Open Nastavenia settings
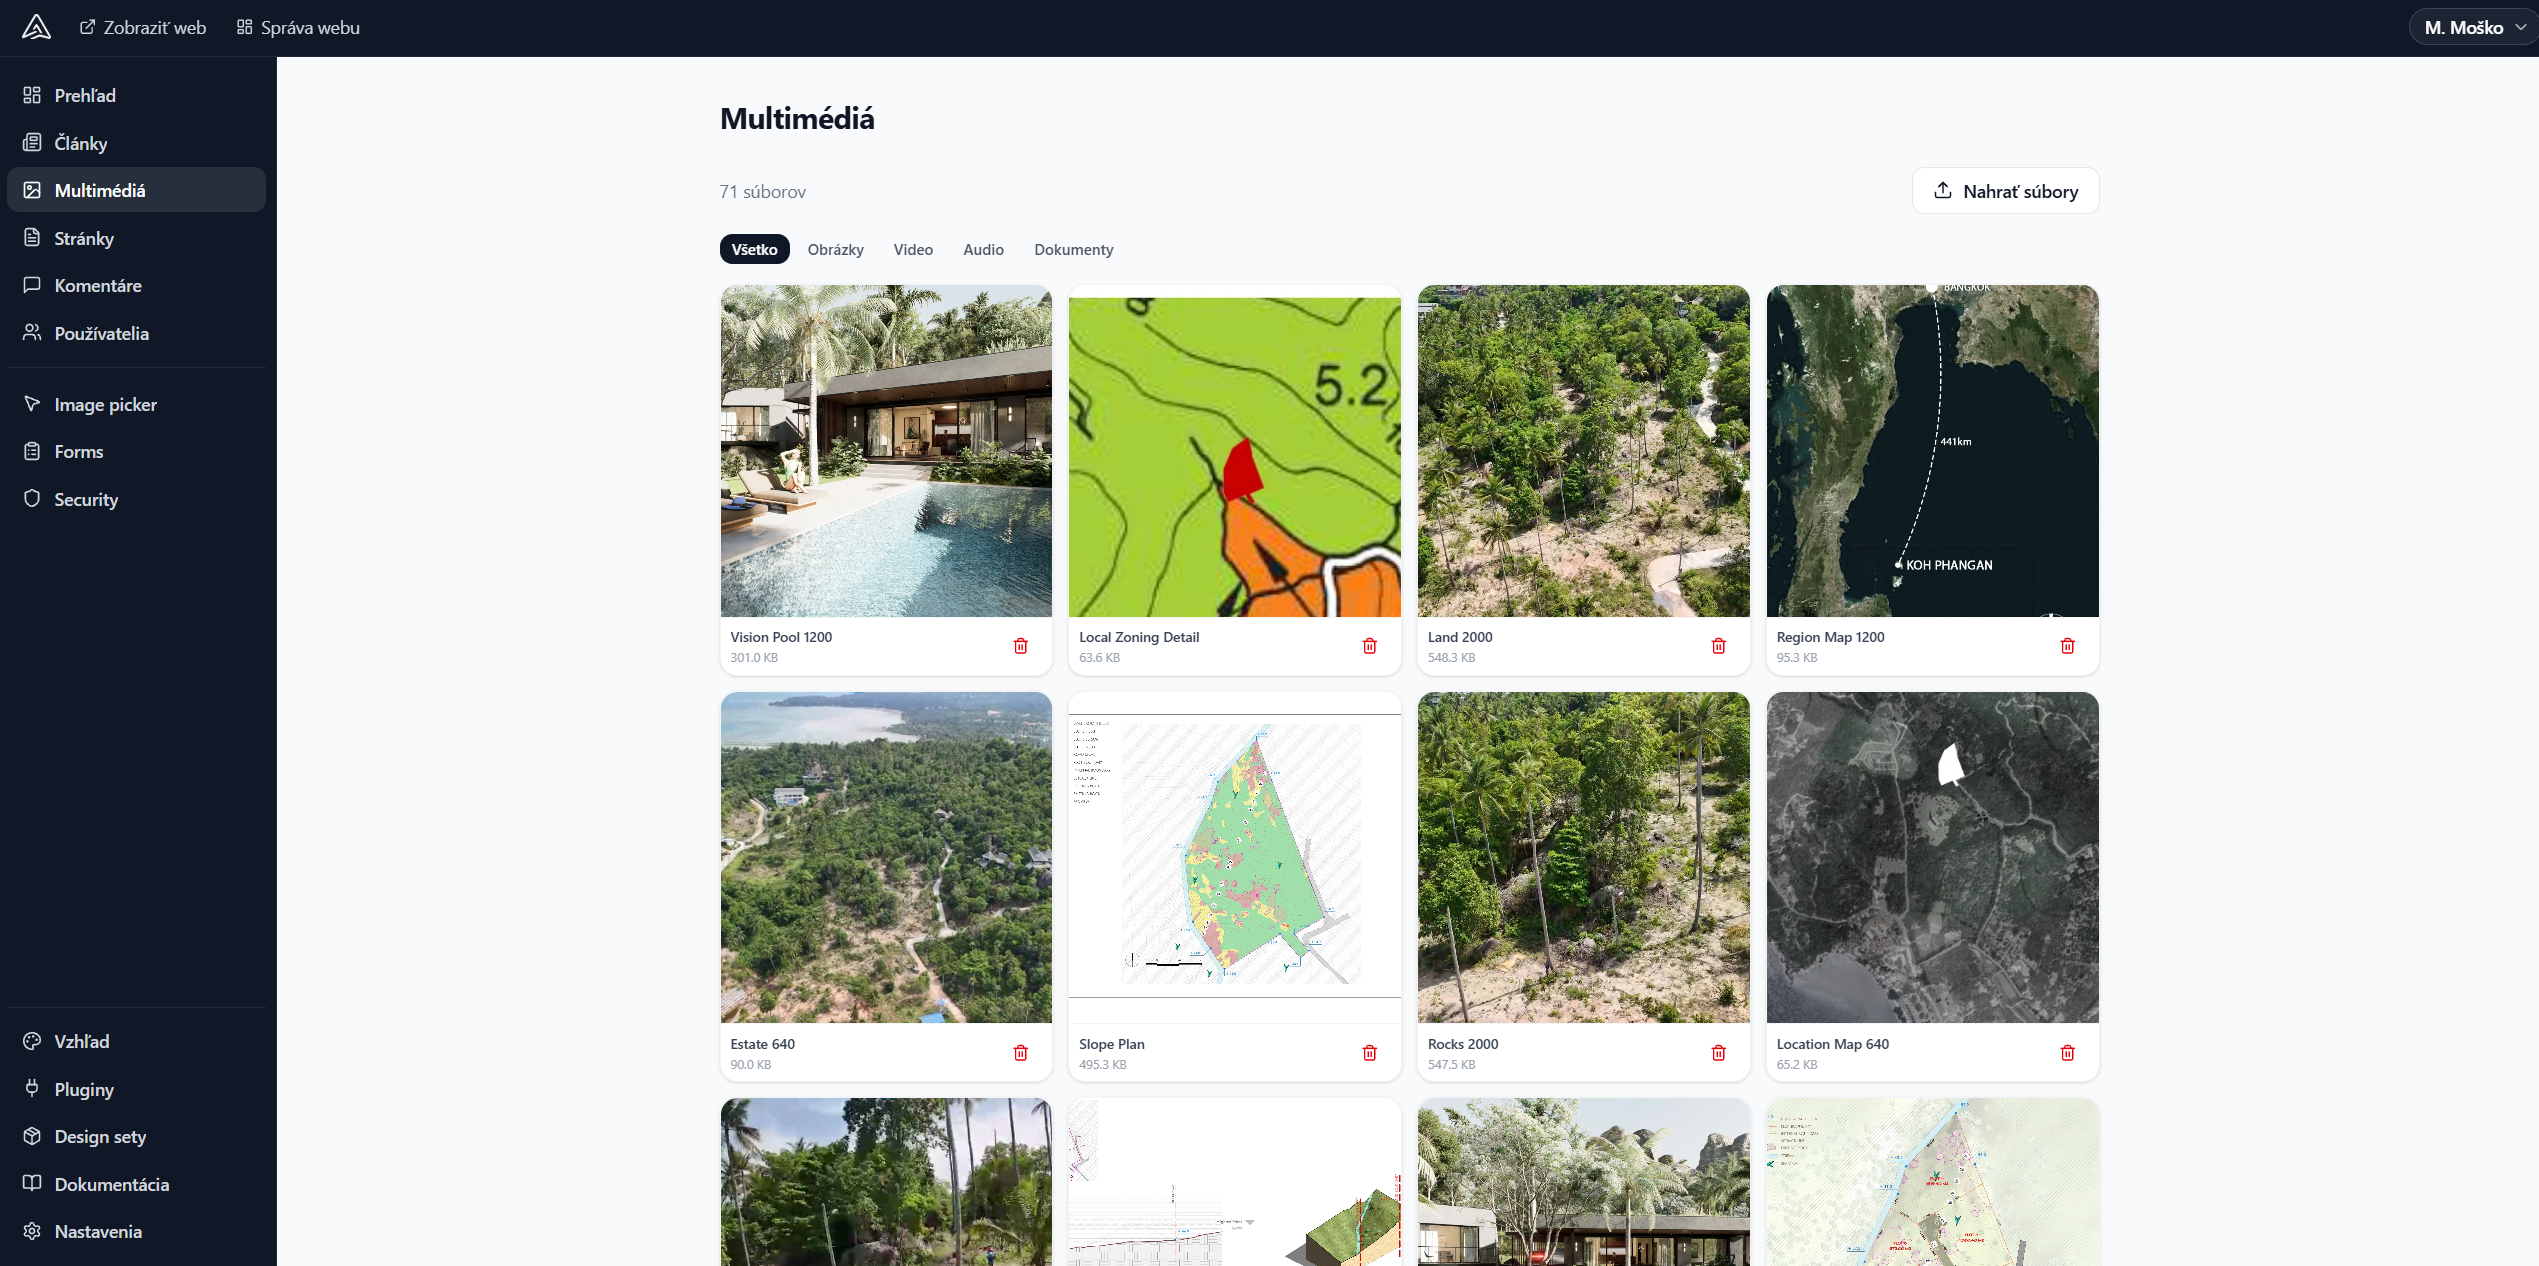The height and width of the screenshot is (1266, 2539). [136, 1231]
